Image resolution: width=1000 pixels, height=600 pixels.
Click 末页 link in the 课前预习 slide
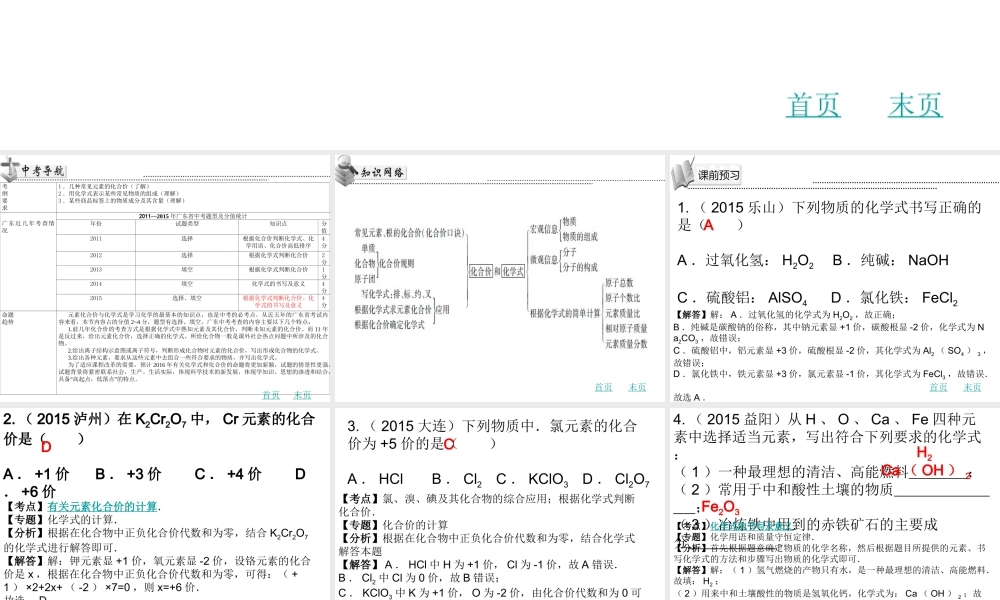tap(972, 387)
